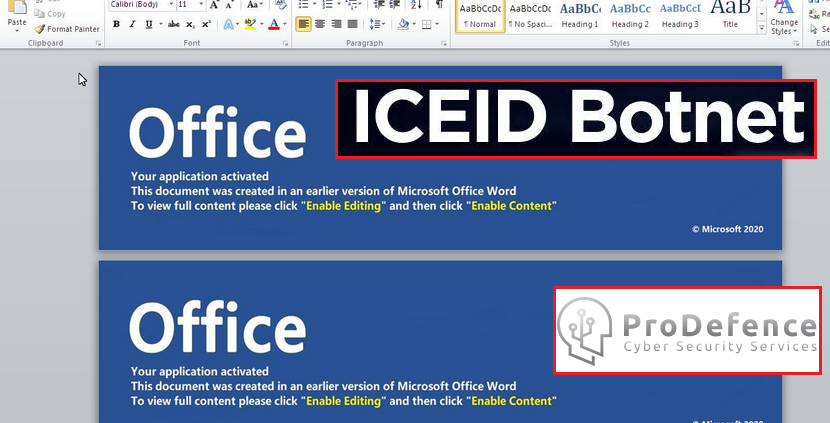
Task: Apply Text Effects to selection
Action: click(229, 24)
